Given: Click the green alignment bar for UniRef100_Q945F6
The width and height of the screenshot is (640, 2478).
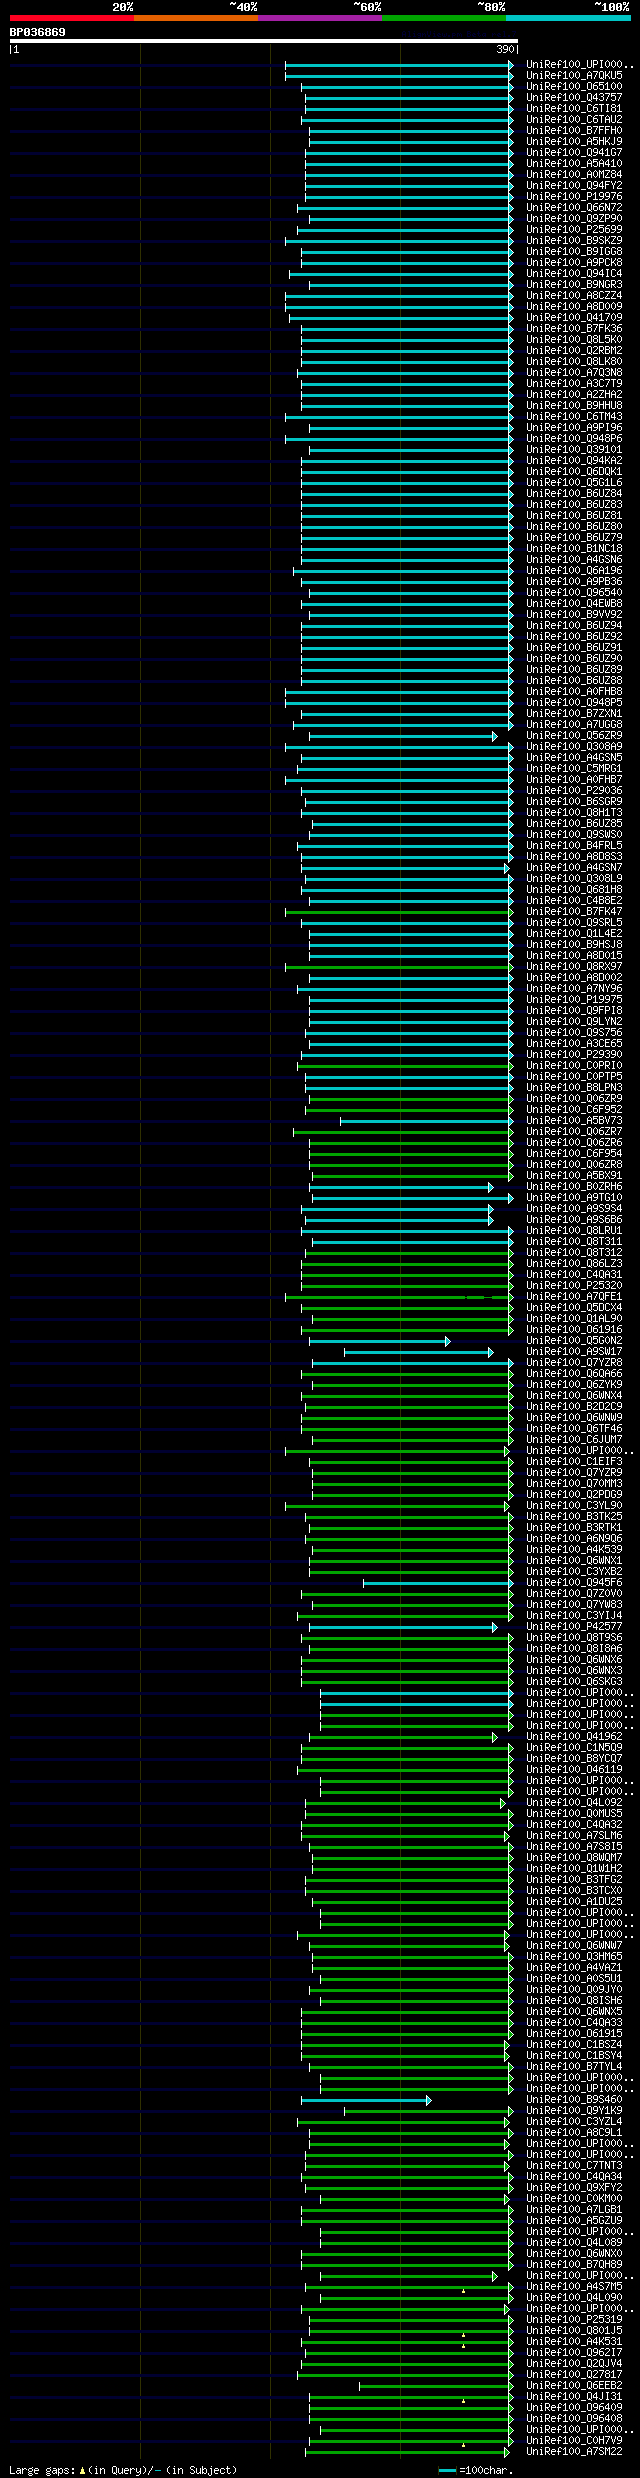Looking at the screenshot, I should (438, 1583).
